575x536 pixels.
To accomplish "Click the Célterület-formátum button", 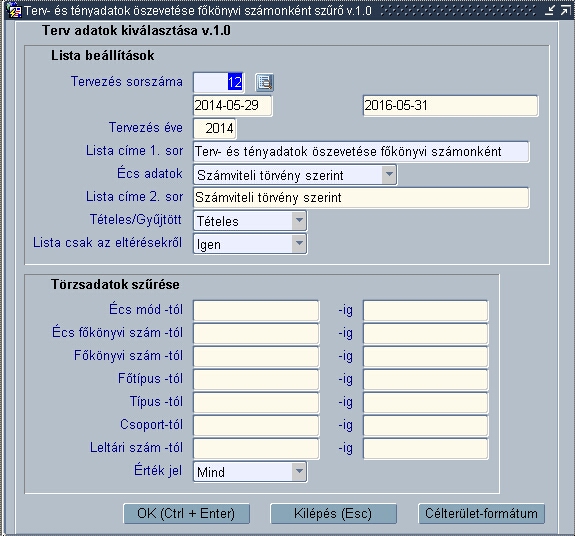I will tap(481, 513).
